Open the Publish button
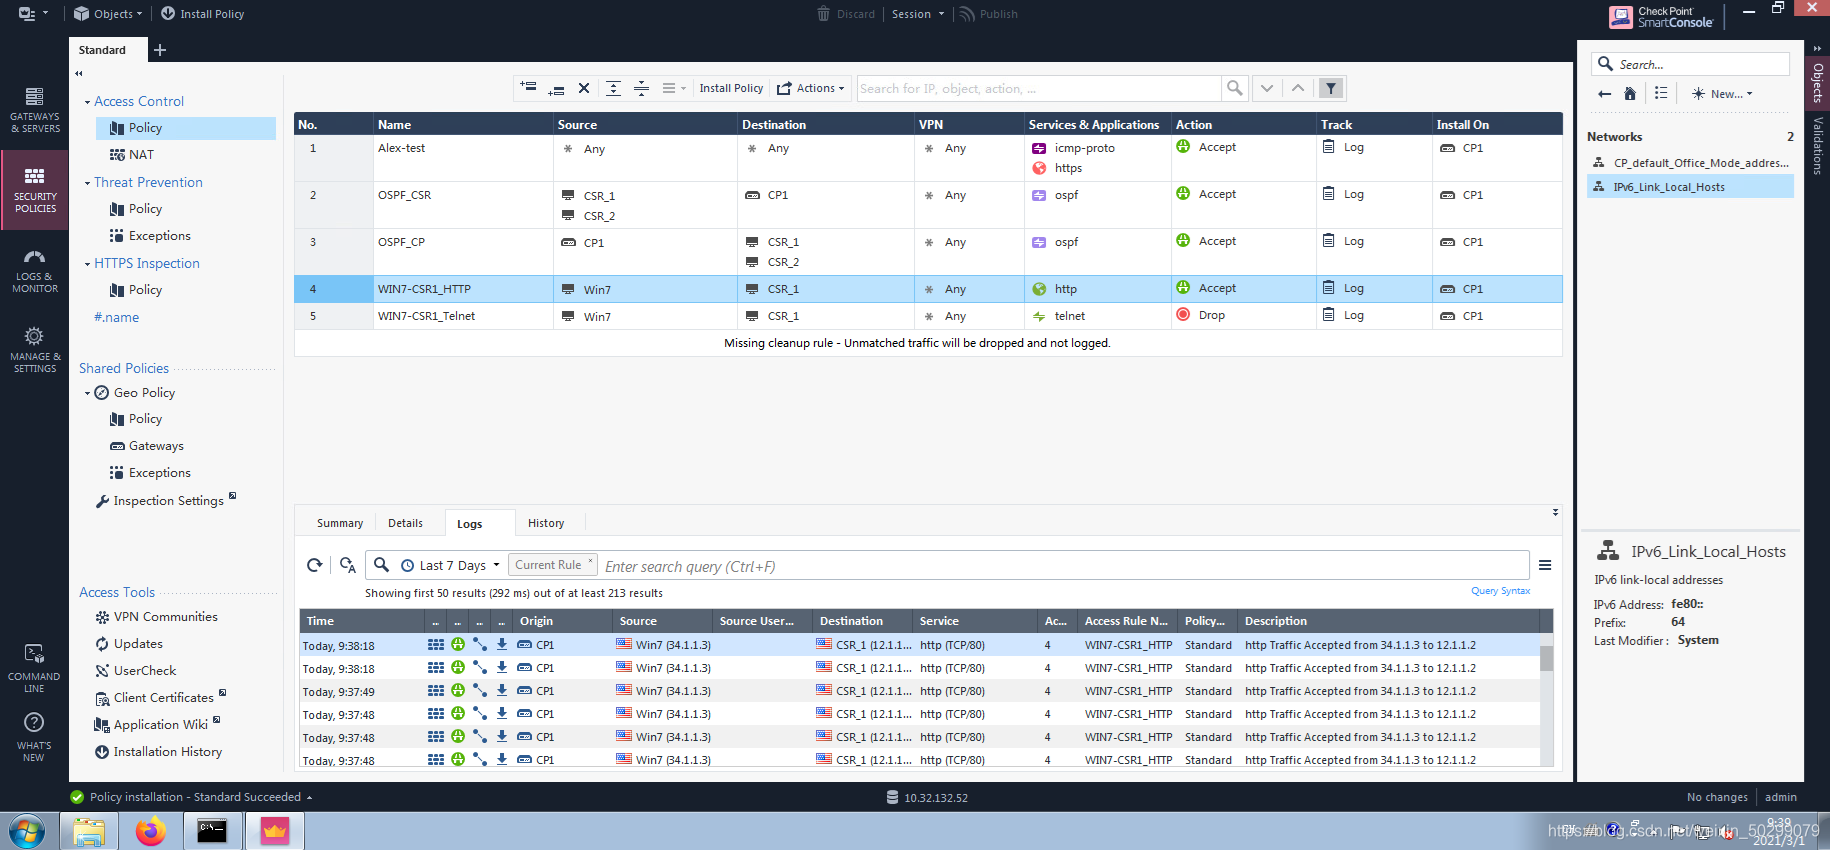 point(988,14)
